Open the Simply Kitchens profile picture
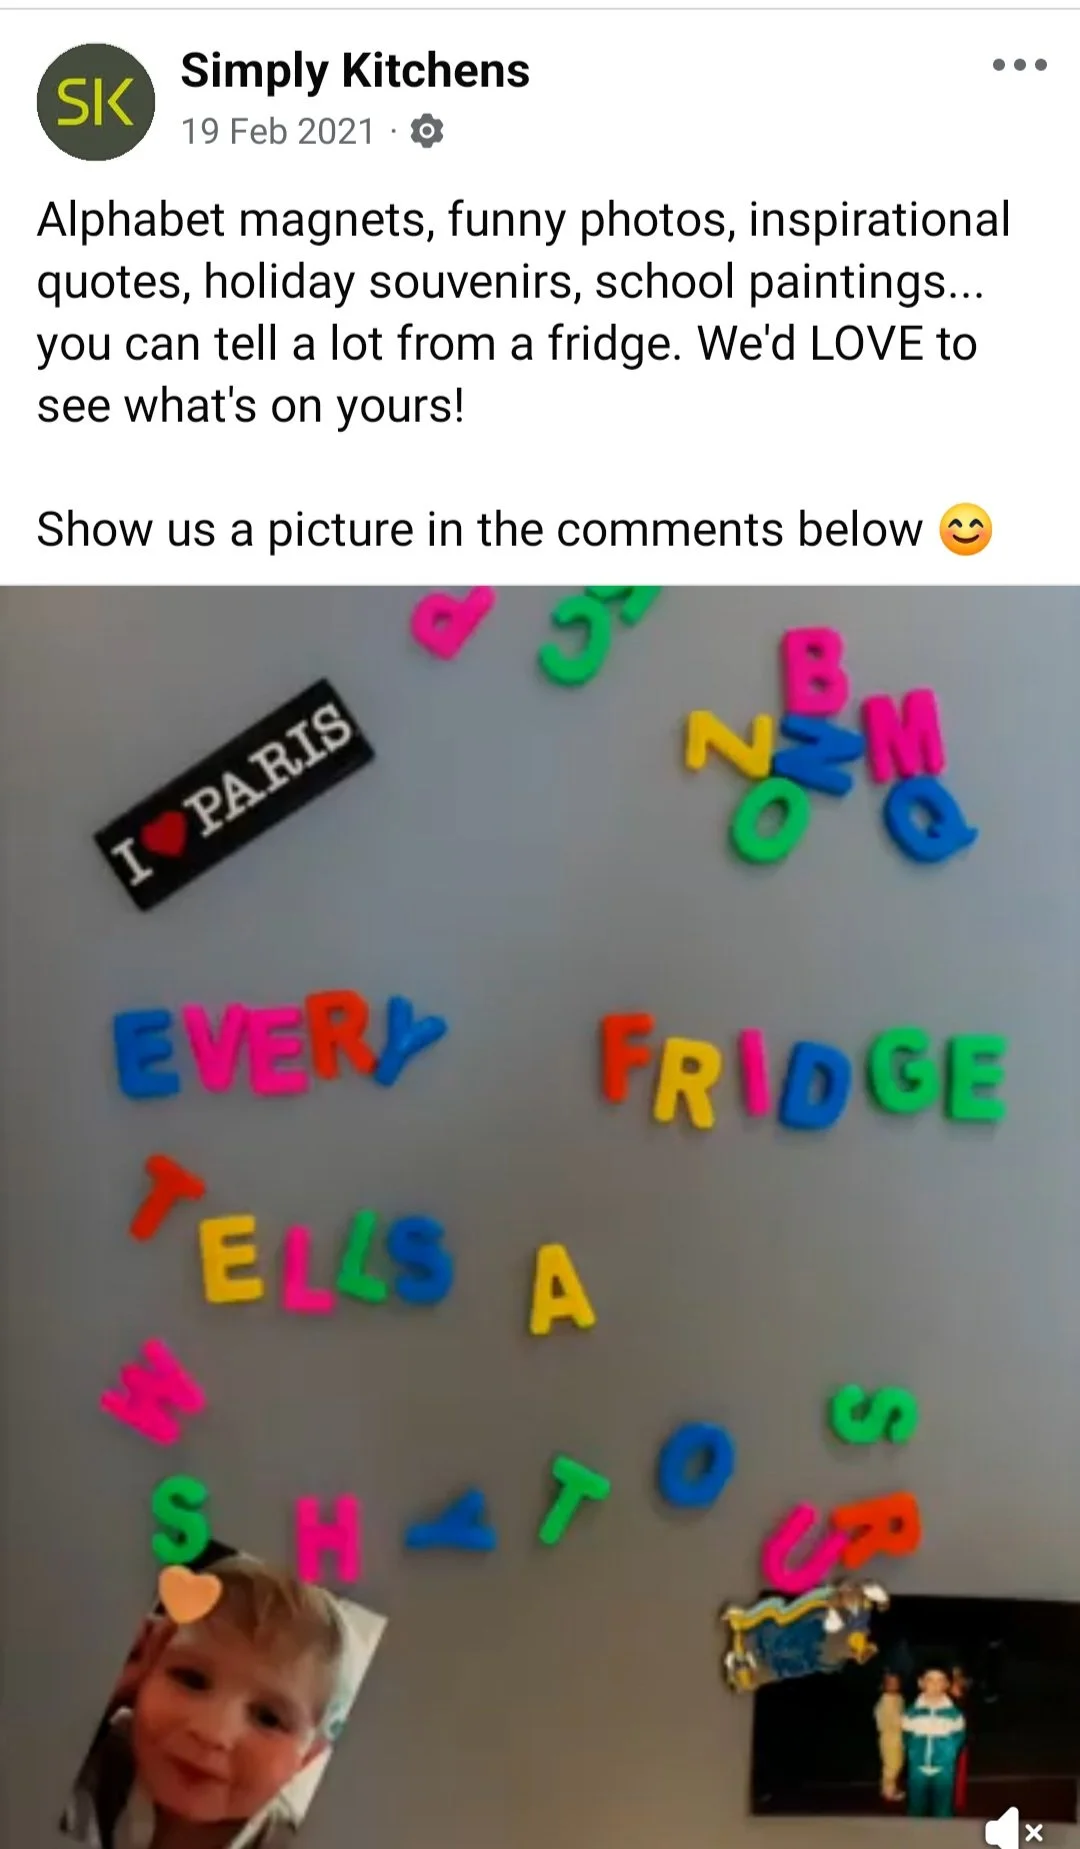Screen dimensions: 1080x1849 [x=96, y=101]
